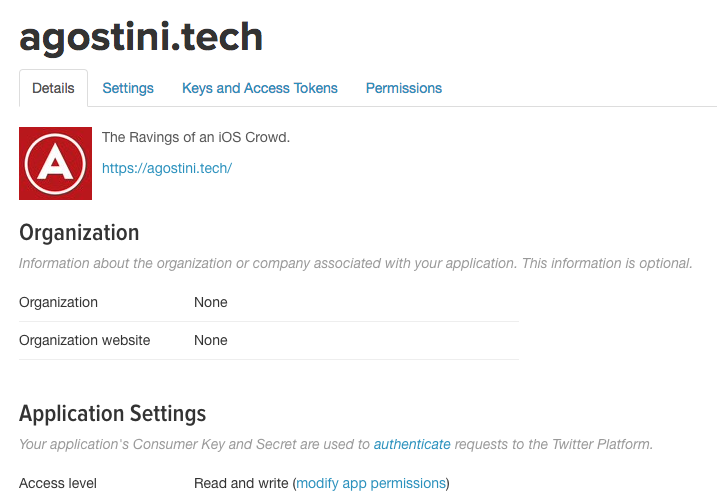Click the Application Settings heading
717x502 pixels.
112,413
